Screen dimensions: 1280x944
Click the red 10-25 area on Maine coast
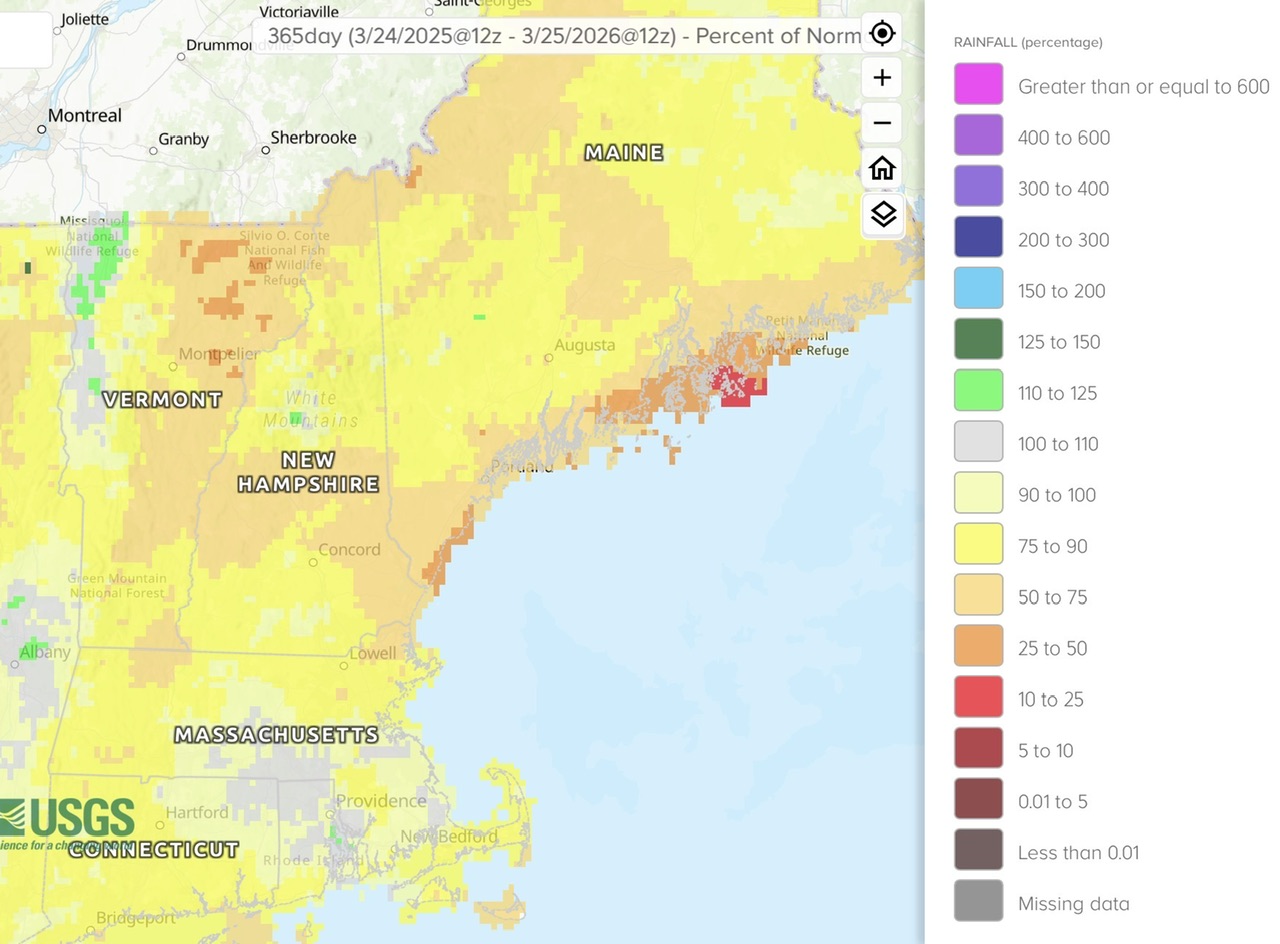tap(735, 390)
